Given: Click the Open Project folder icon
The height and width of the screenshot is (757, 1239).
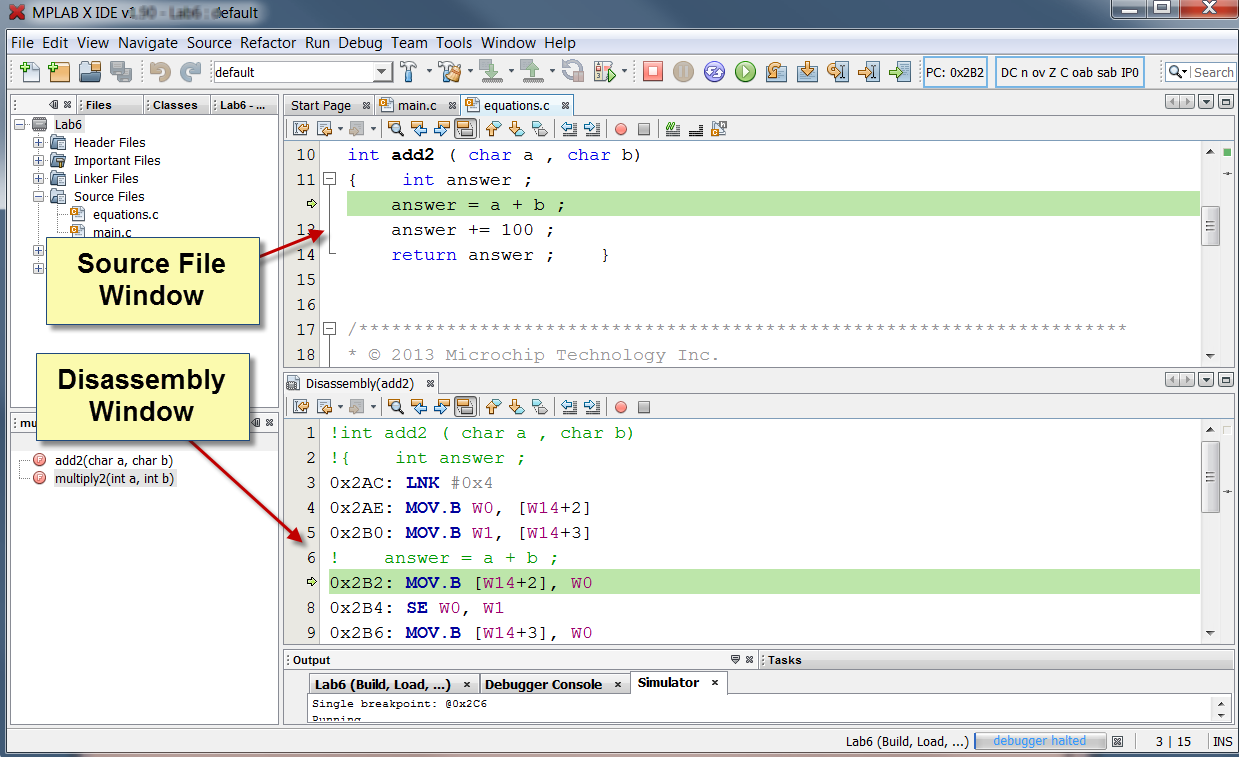Looking at the screenshot, I should 90,72.
